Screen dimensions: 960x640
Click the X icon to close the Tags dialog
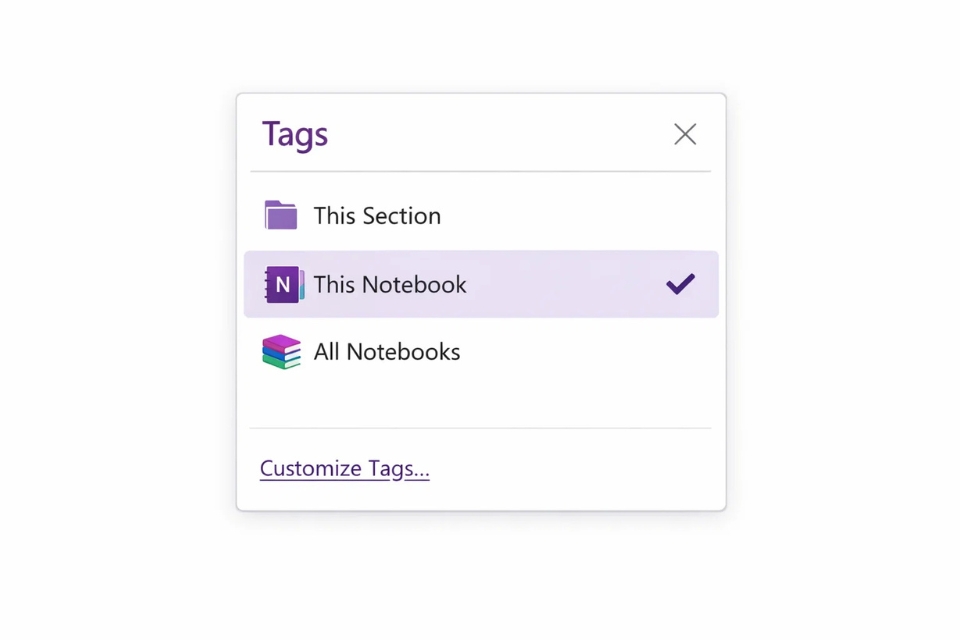click(685, 133)
